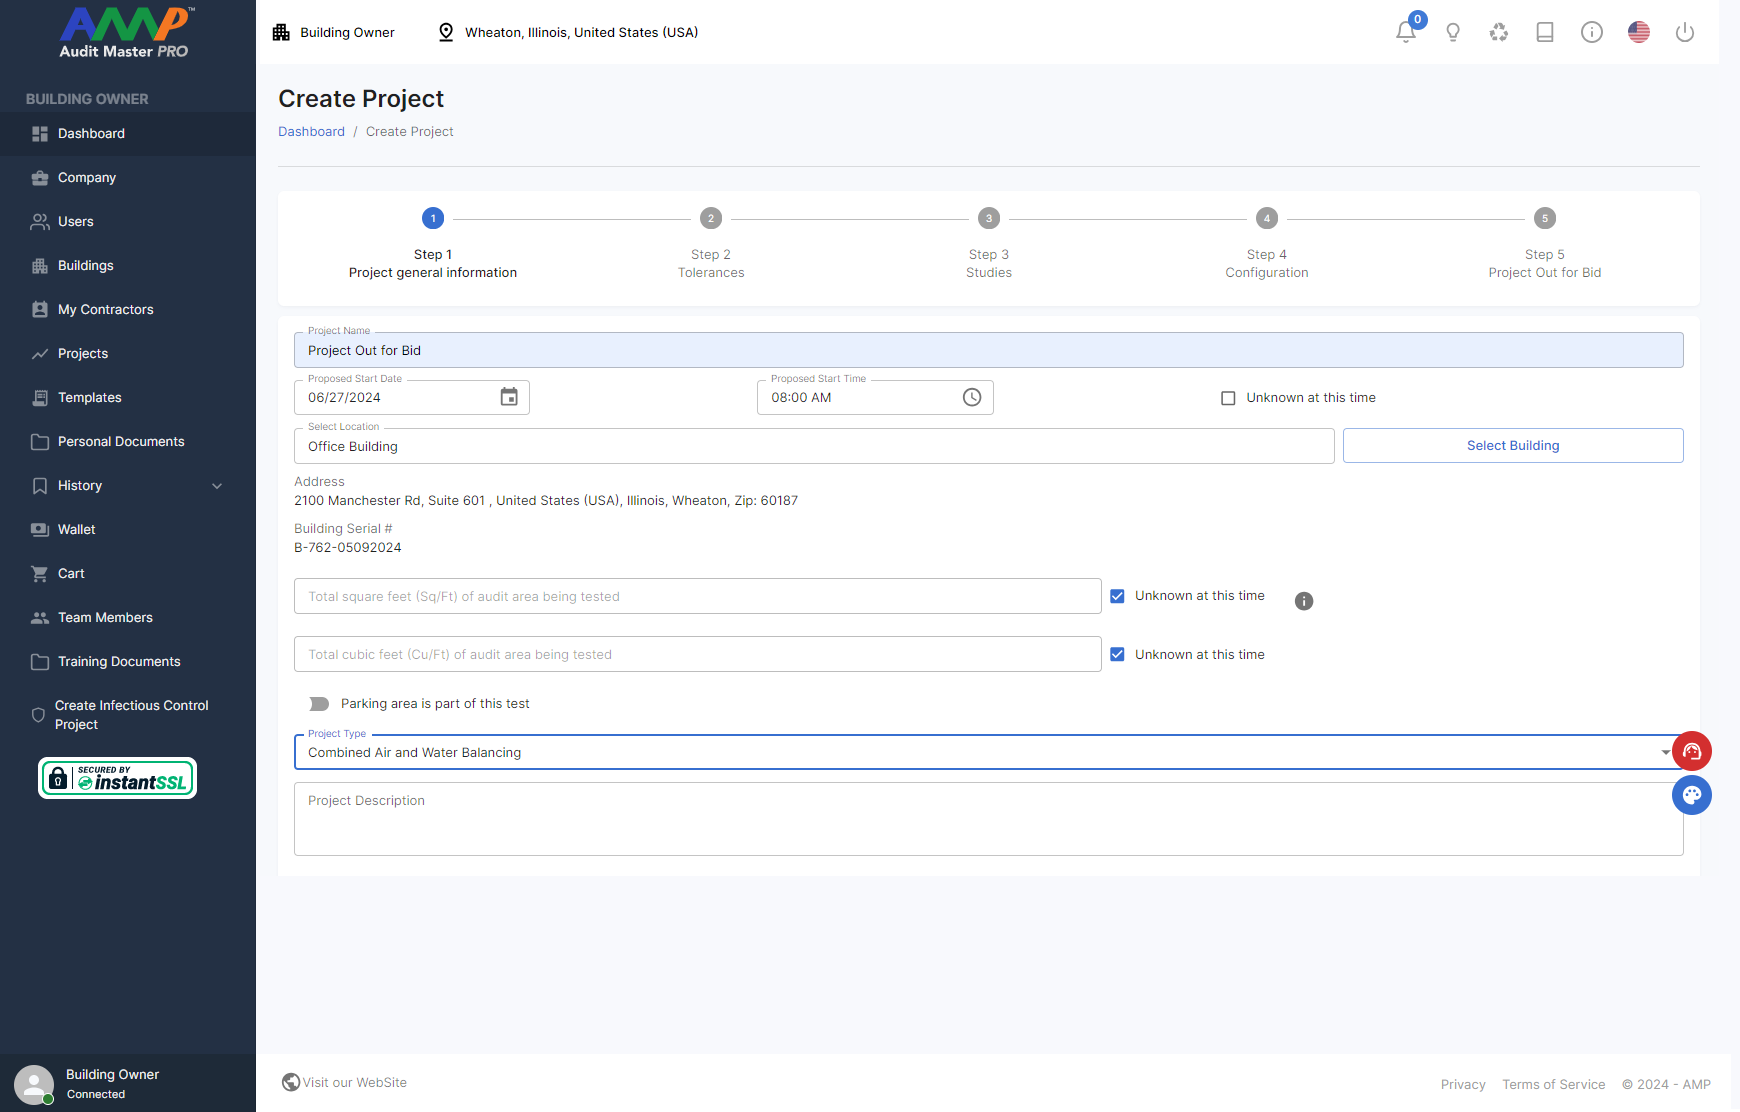Click the power logout icon

click(1685, 32)
